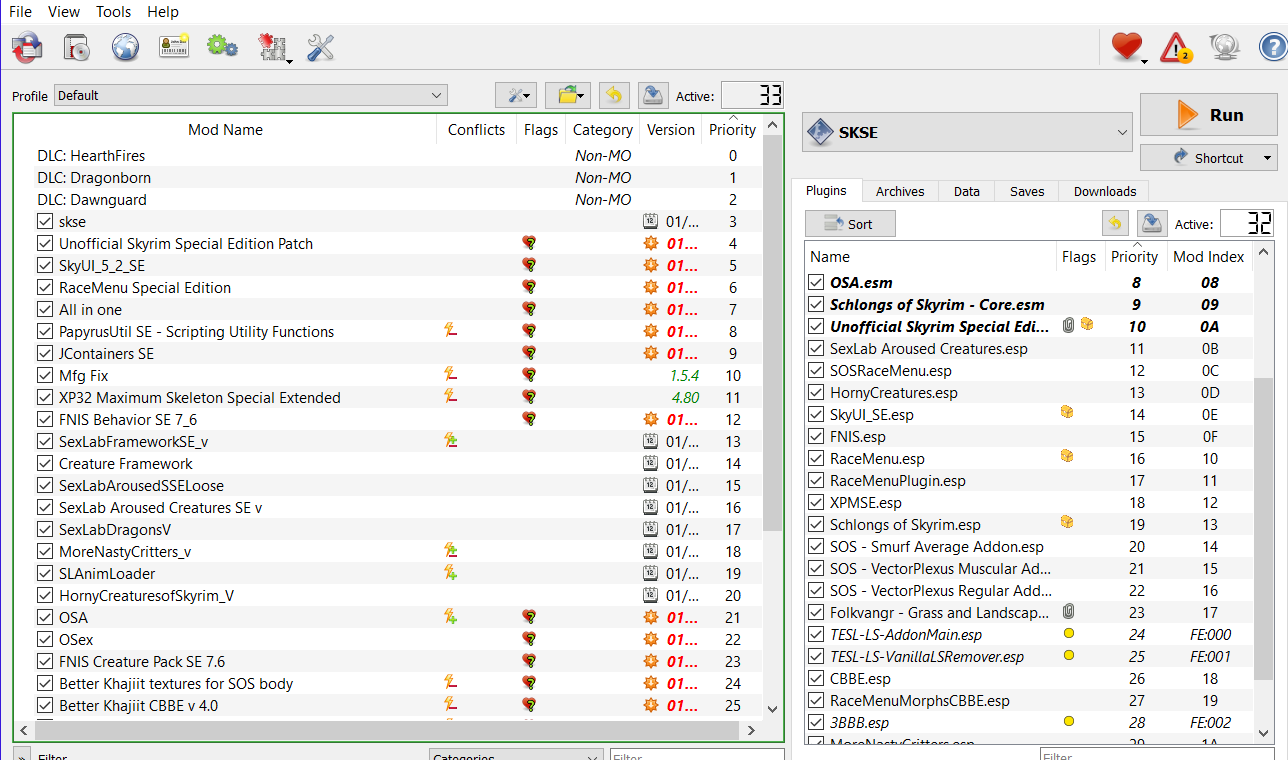1288x760 pixels.
Task: Click the yellow dot flag on 3BBB.esp
Action: point(1069,721)
